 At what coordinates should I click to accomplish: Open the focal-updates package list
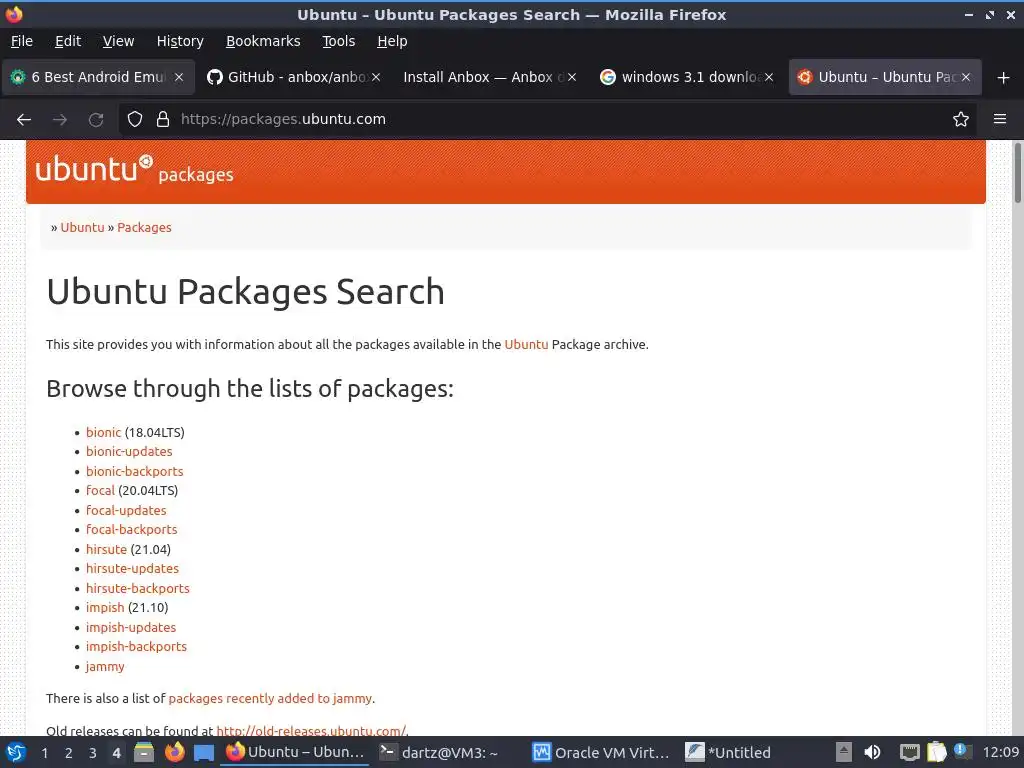(126, 511)
